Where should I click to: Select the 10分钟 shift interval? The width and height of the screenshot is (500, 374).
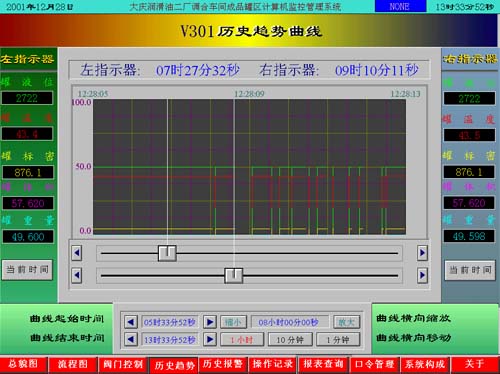point(290,340)
